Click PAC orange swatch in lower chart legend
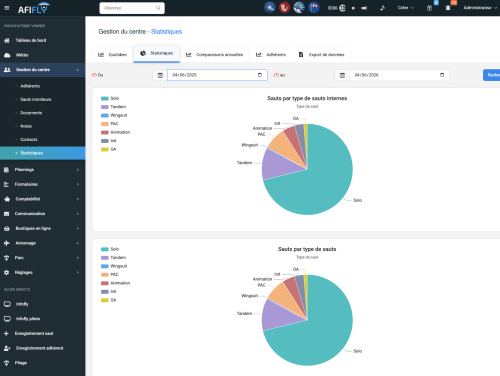 coord(105,275)
